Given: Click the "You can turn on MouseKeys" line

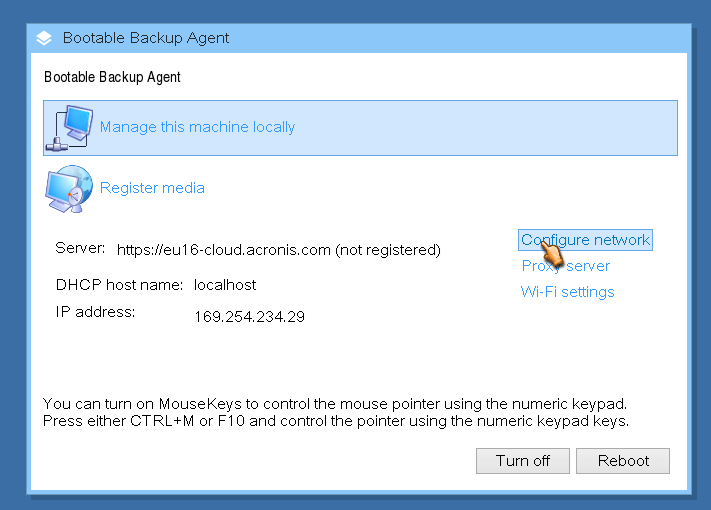Looking at the screenshot, I should [x=335, y=404].
